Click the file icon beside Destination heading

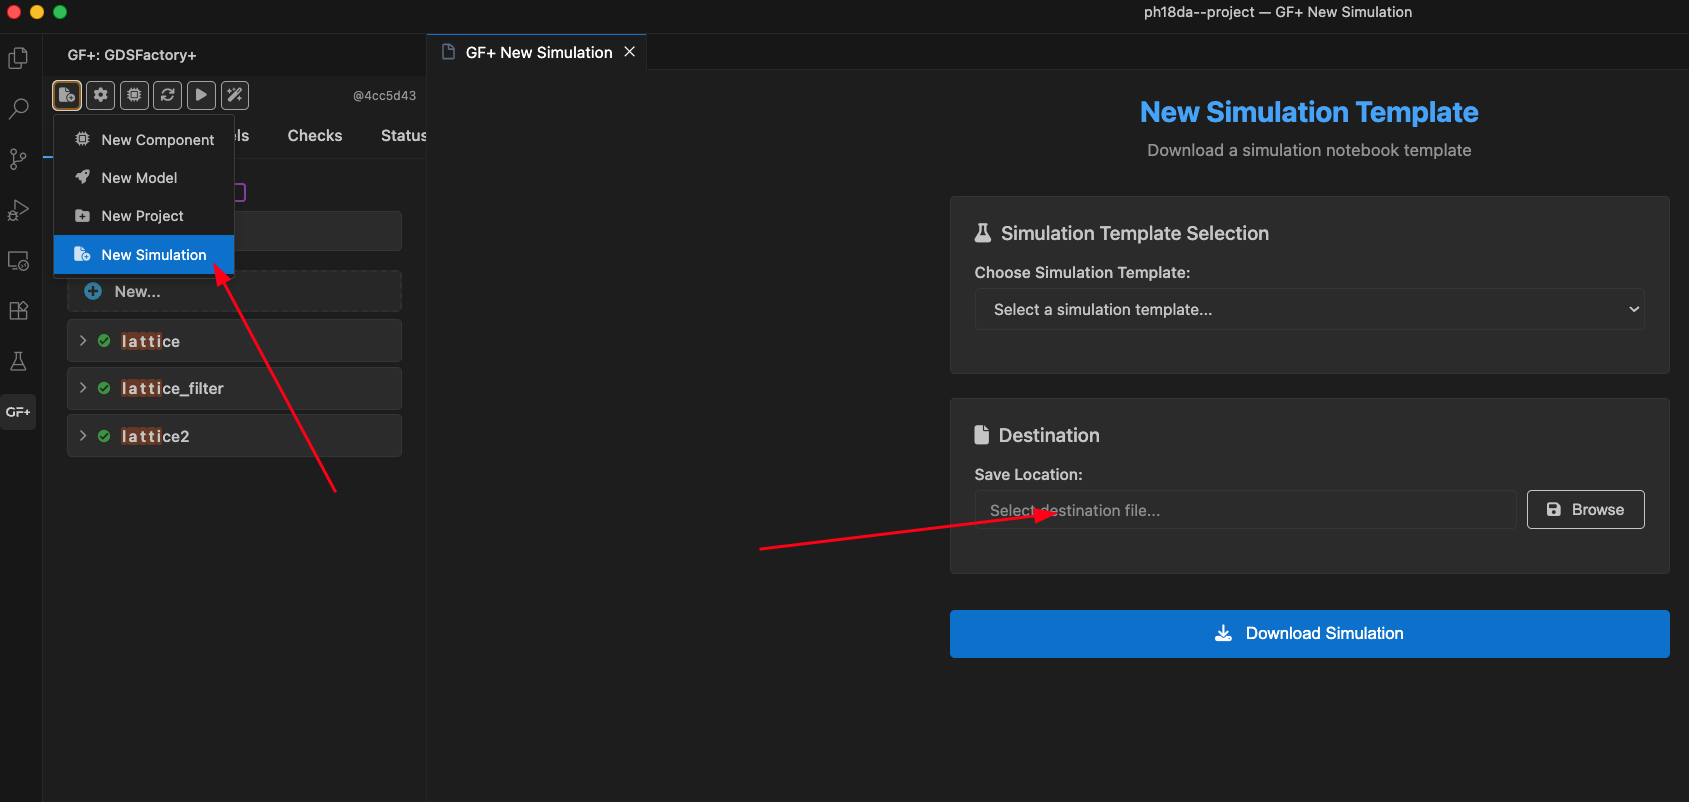[982, 435]
